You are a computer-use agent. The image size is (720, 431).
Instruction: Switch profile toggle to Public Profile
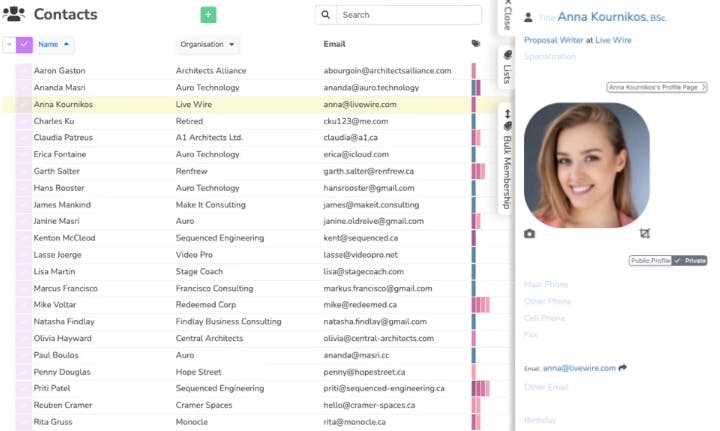point(651,261)
